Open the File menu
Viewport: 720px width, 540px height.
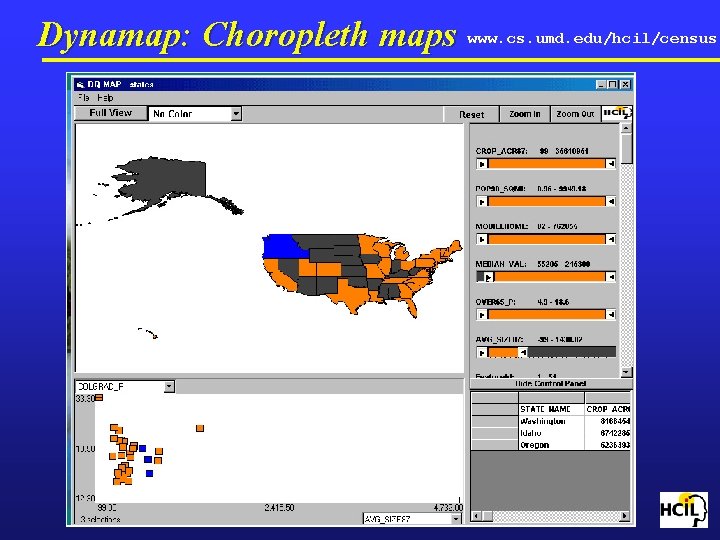coord(84,97)
